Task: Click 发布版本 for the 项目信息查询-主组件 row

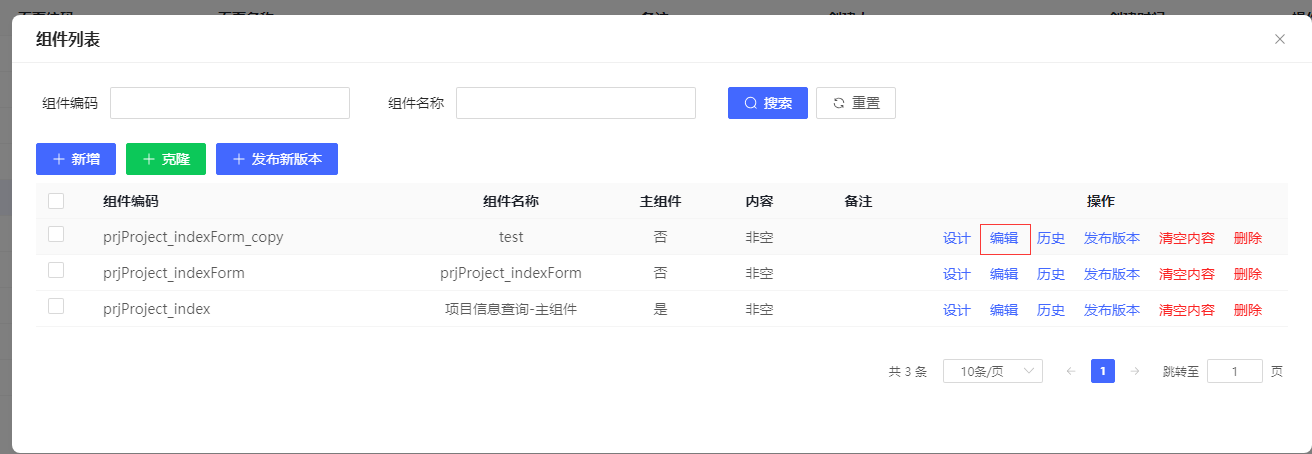Action: pyautogui.click(x=1112, y=310)
